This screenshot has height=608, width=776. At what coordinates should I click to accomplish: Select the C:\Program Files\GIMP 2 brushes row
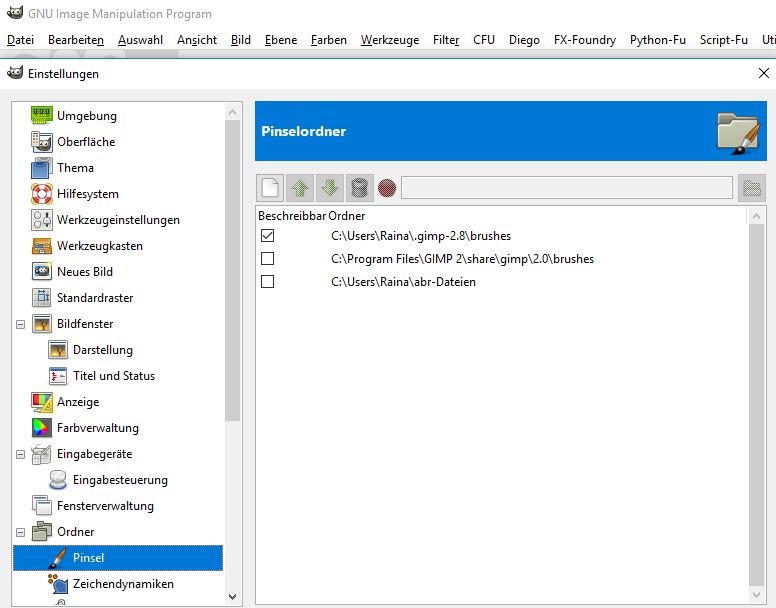coord(501,259)
